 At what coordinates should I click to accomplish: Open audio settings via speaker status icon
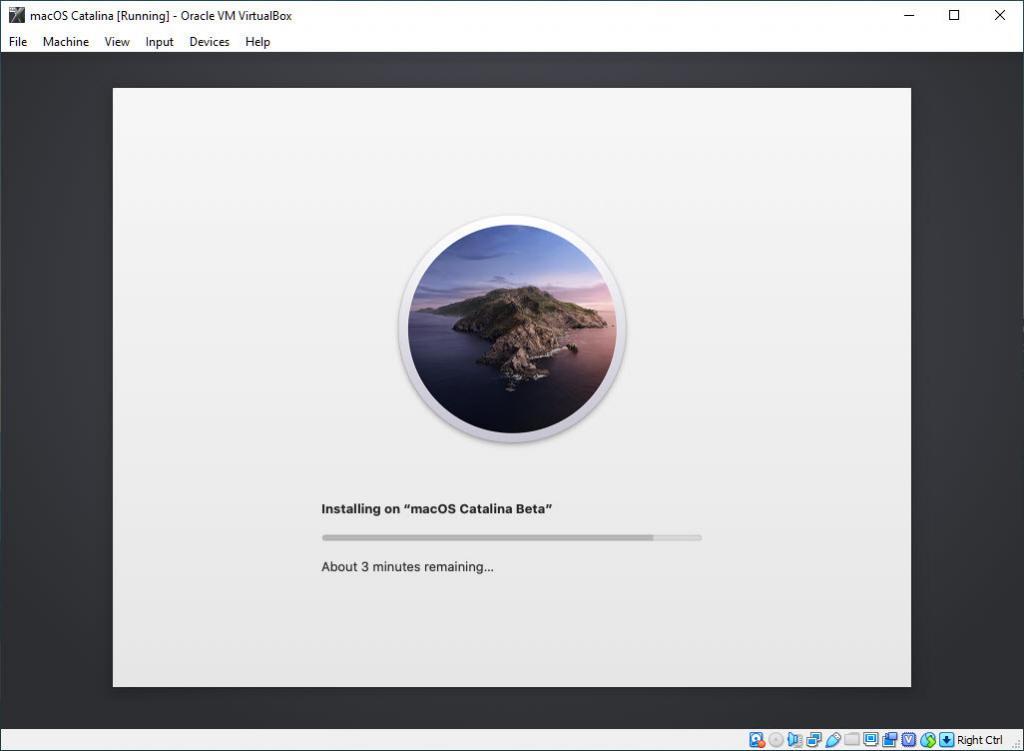794,739
